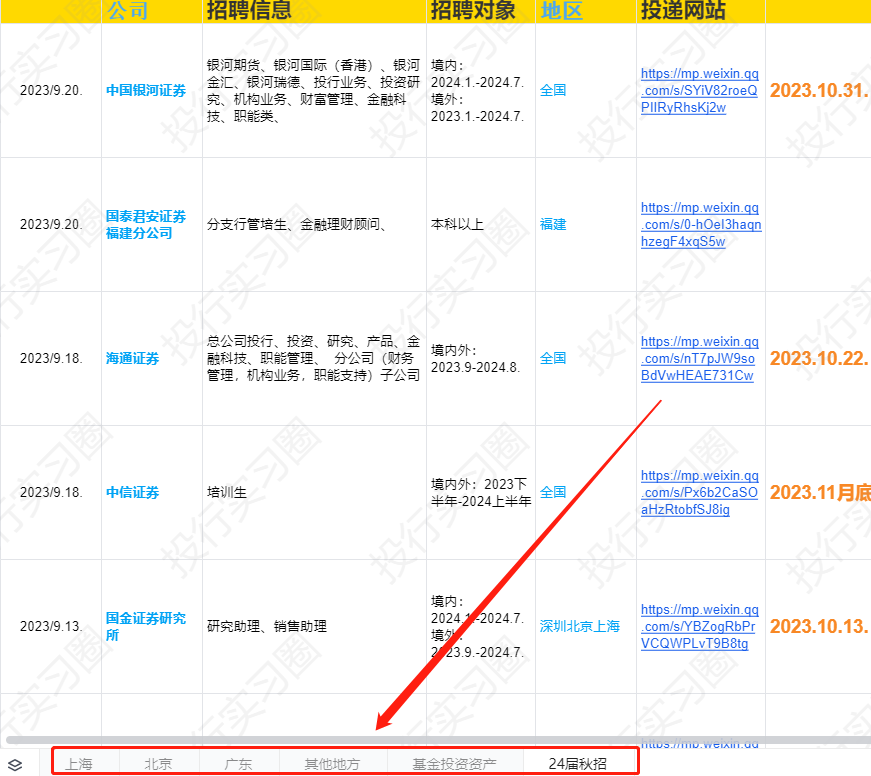Switch to the 北京 sheet tab
Viewport: 871px width, 776px height.
click(159, 764)
